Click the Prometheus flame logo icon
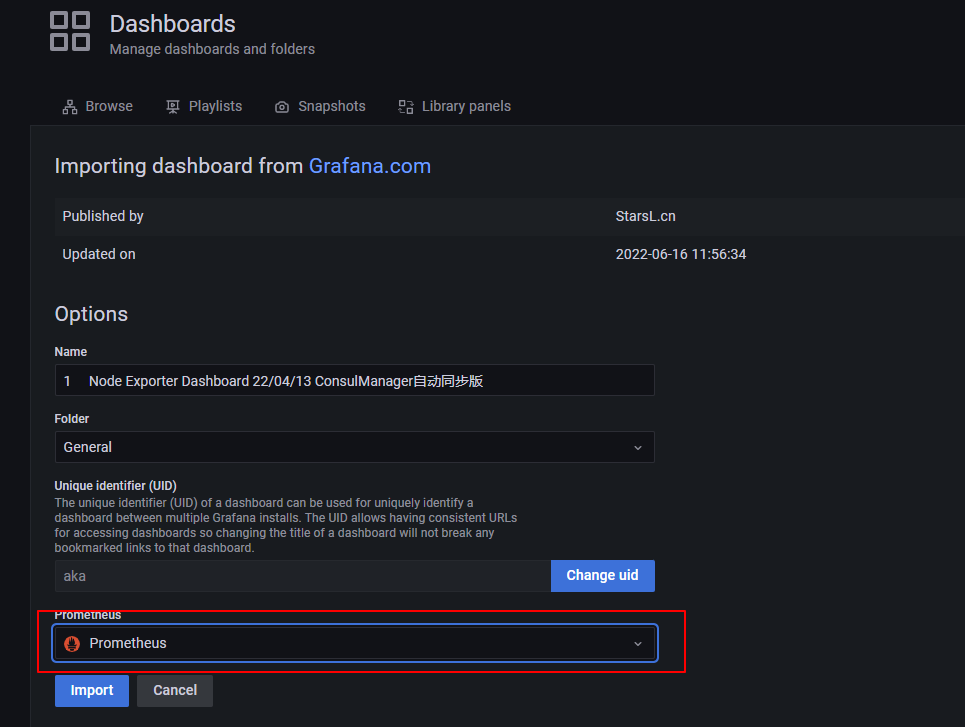 [72, 644]
